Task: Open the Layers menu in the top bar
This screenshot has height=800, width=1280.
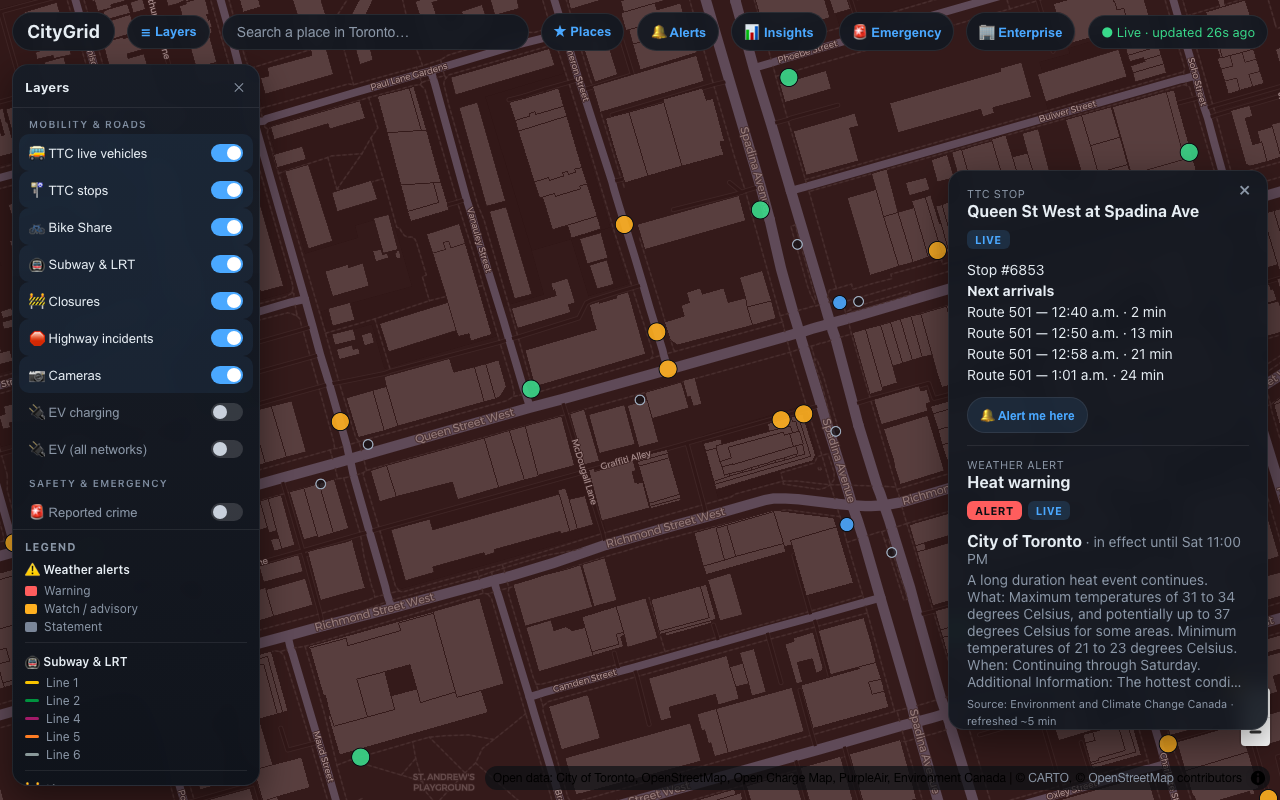Action: pos(168,32)
